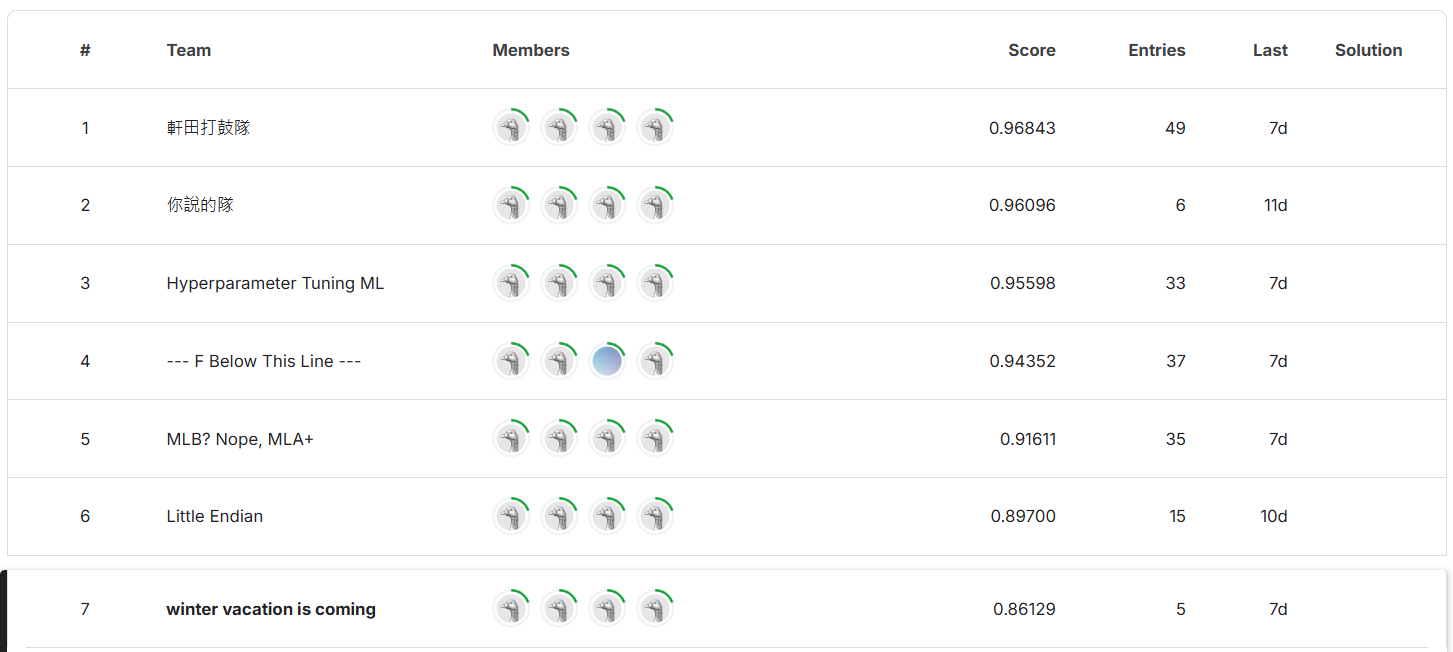Image resolution: width=1453 pixels, height=652 pixels.
Task: Click the Score column header
Action: [1031, 50]
